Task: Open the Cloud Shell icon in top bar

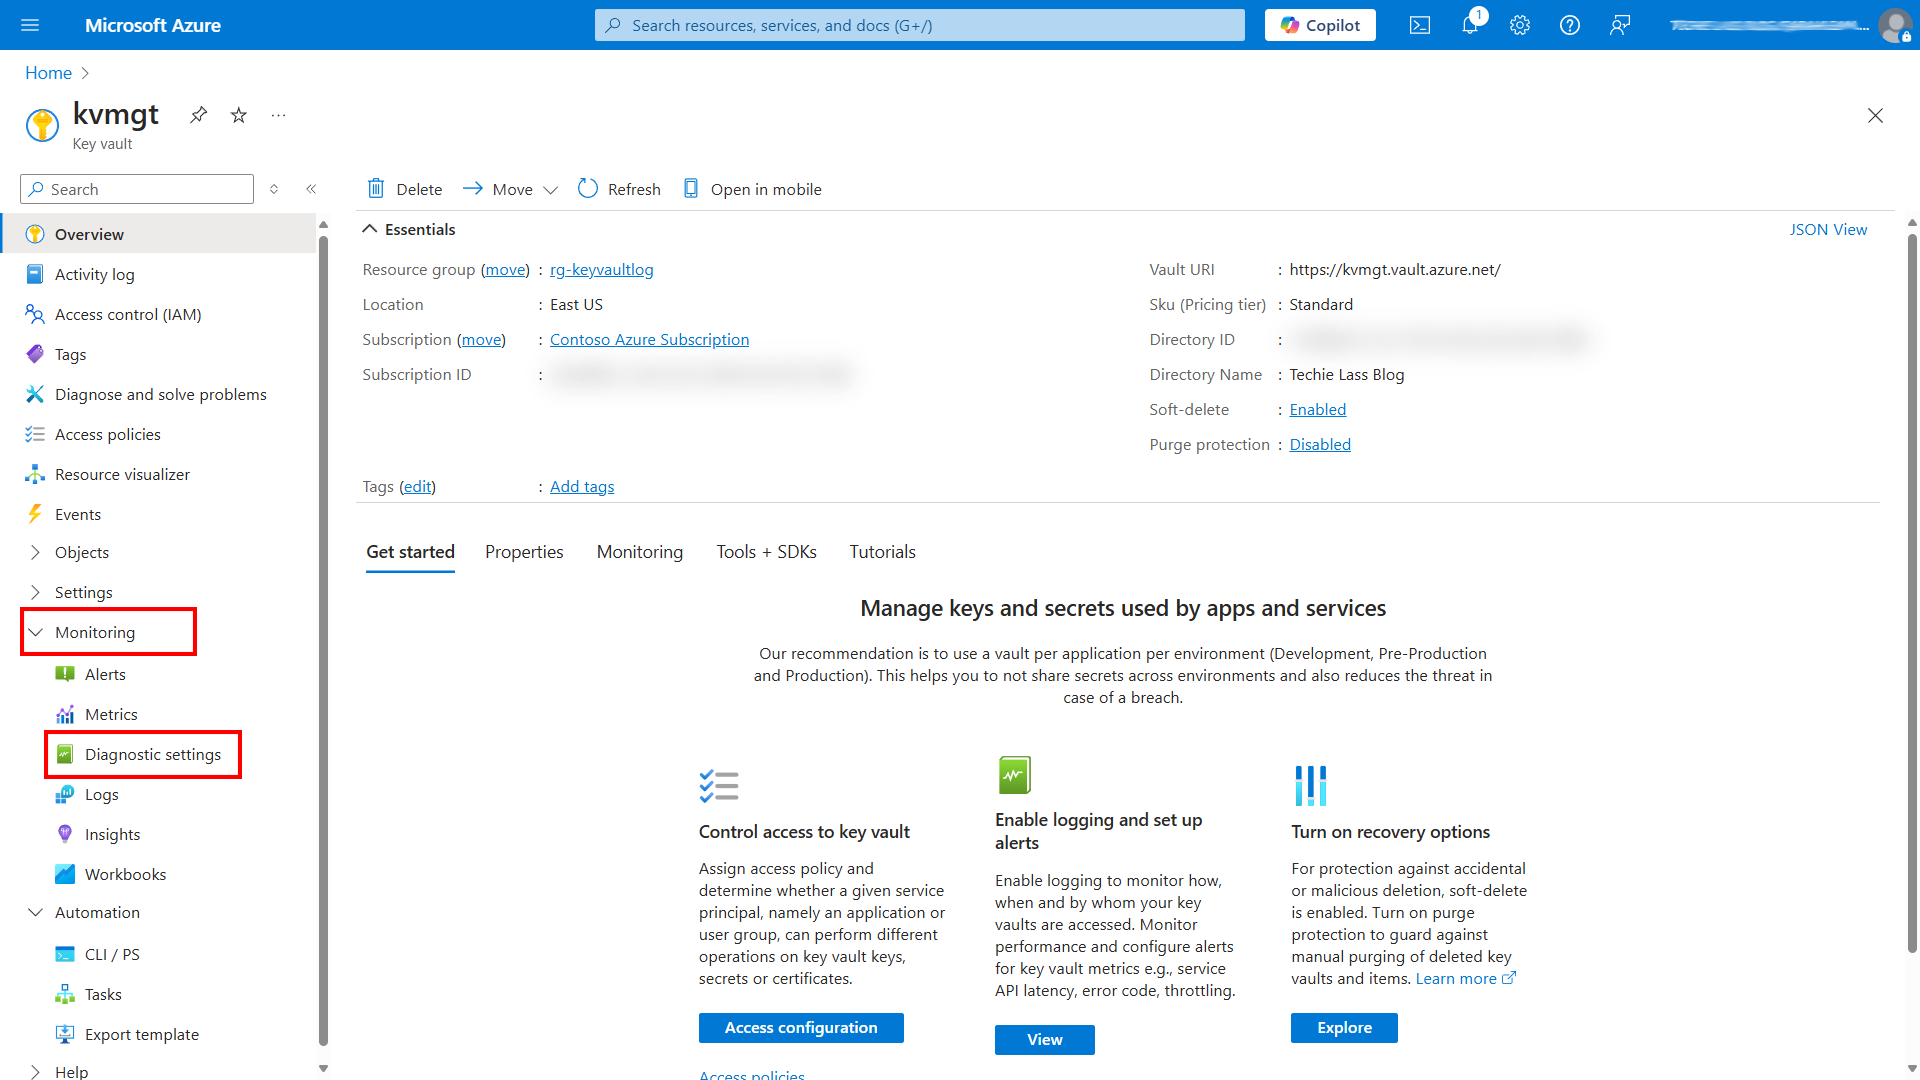Action: (1419, 25)
